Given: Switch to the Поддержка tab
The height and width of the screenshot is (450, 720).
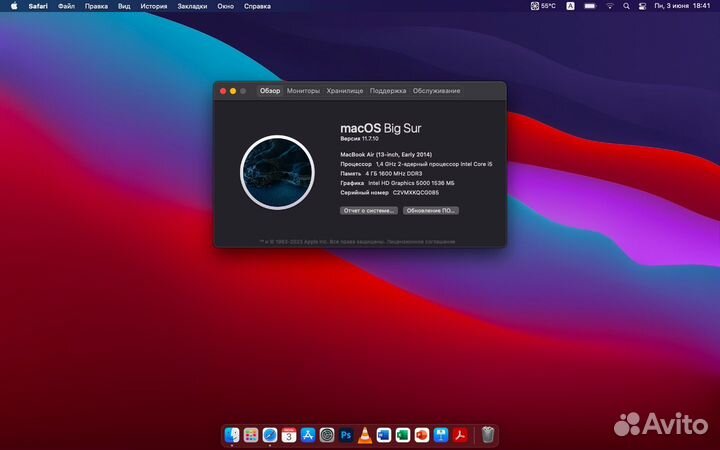Looking at the screenshot, I should 388,91.
